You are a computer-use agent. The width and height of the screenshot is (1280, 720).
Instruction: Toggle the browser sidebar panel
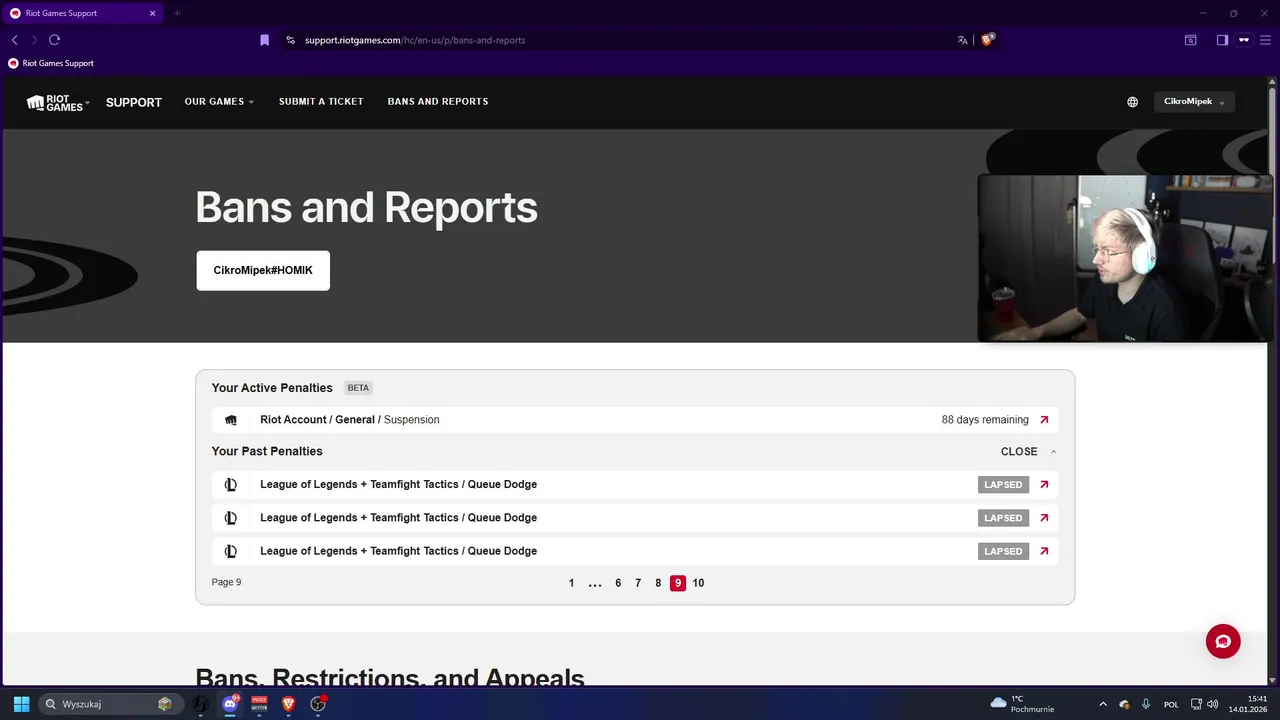[1222, 40]
